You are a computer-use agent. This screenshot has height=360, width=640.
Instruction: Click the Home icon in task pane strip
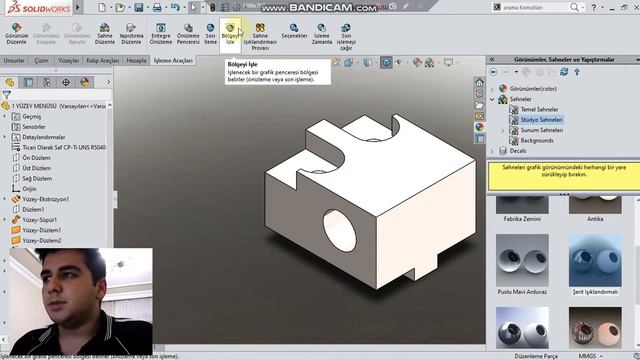coord(479,83)
